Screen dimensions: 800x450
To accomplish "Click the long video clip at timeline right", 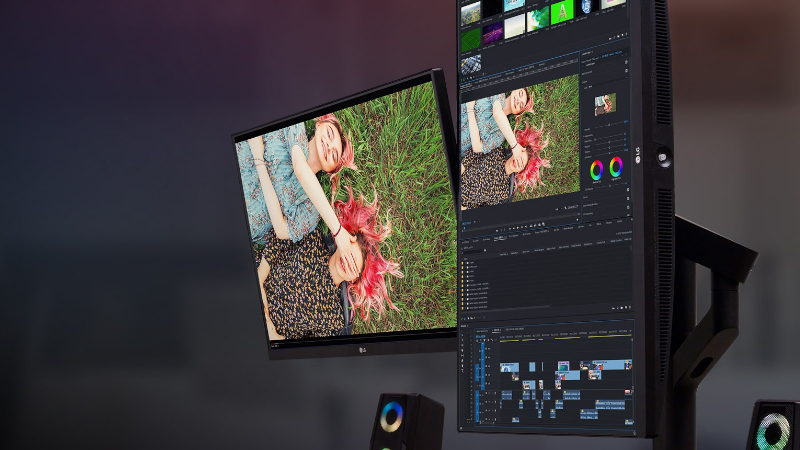I will click(613, 365).
